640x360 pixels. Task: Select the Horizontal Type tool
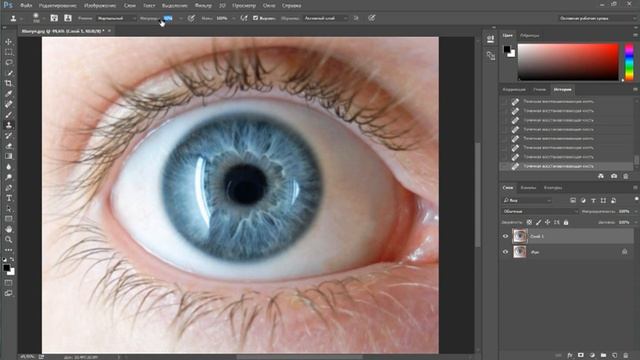tap(9, 198)
